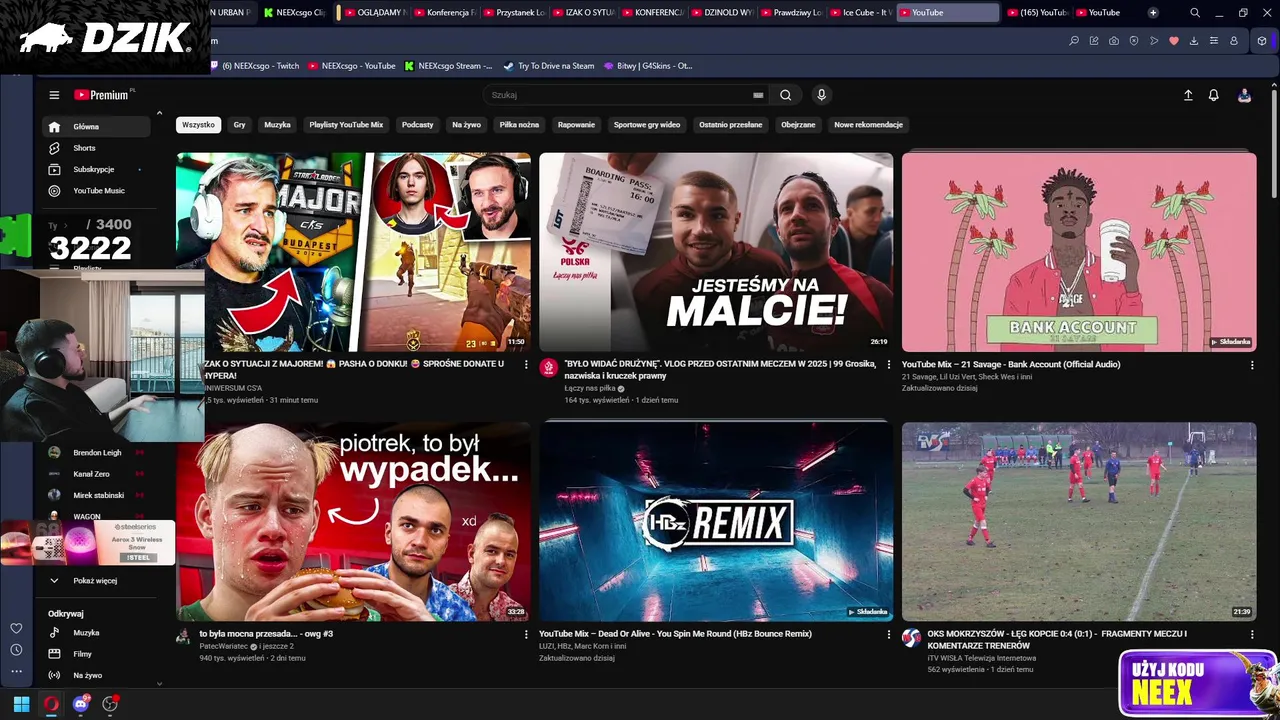Open browser downloads icon
Viewport: 1280px width, 720px height.
click(x=1193, y=41)
